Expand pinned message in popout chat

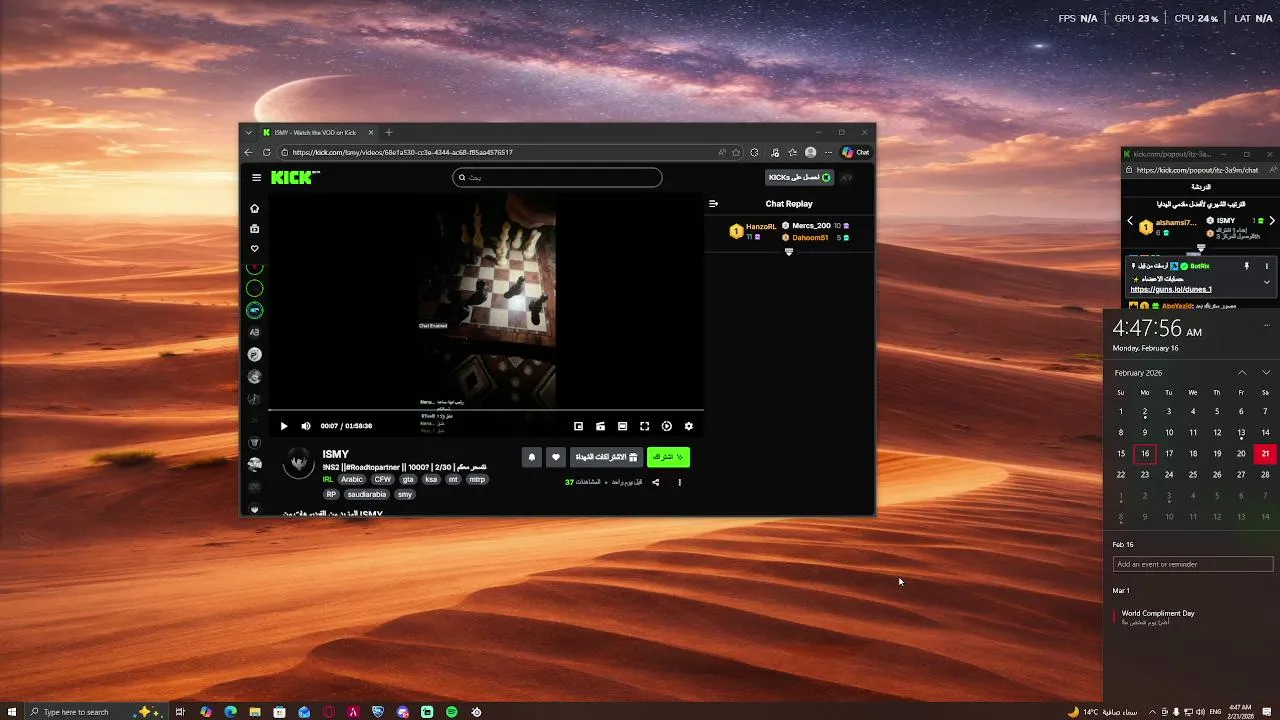point(1266,282)
